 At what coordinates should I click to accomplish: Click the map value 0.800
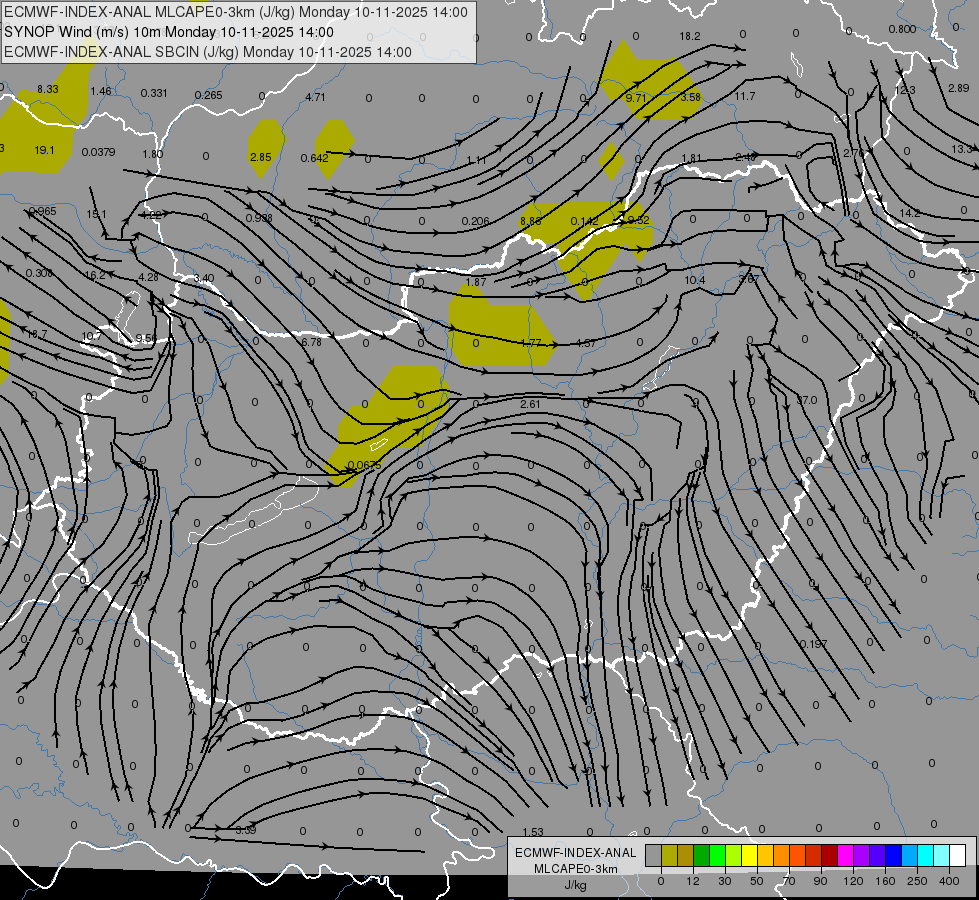point(902,29)
